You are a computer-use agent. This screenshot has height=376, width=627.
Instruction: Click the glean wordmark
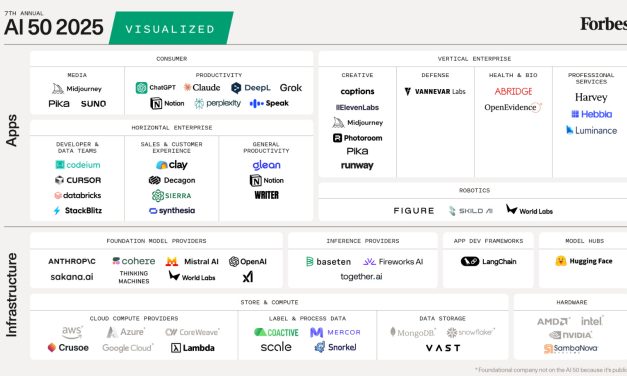tap(266, 165)
